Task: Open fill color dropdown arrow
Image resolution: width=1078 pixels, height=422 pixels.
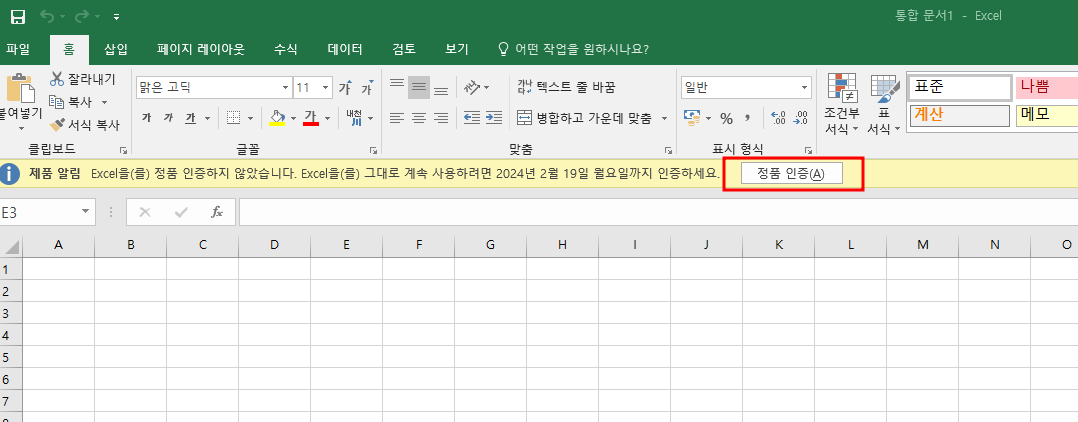Action: point(294,118)
